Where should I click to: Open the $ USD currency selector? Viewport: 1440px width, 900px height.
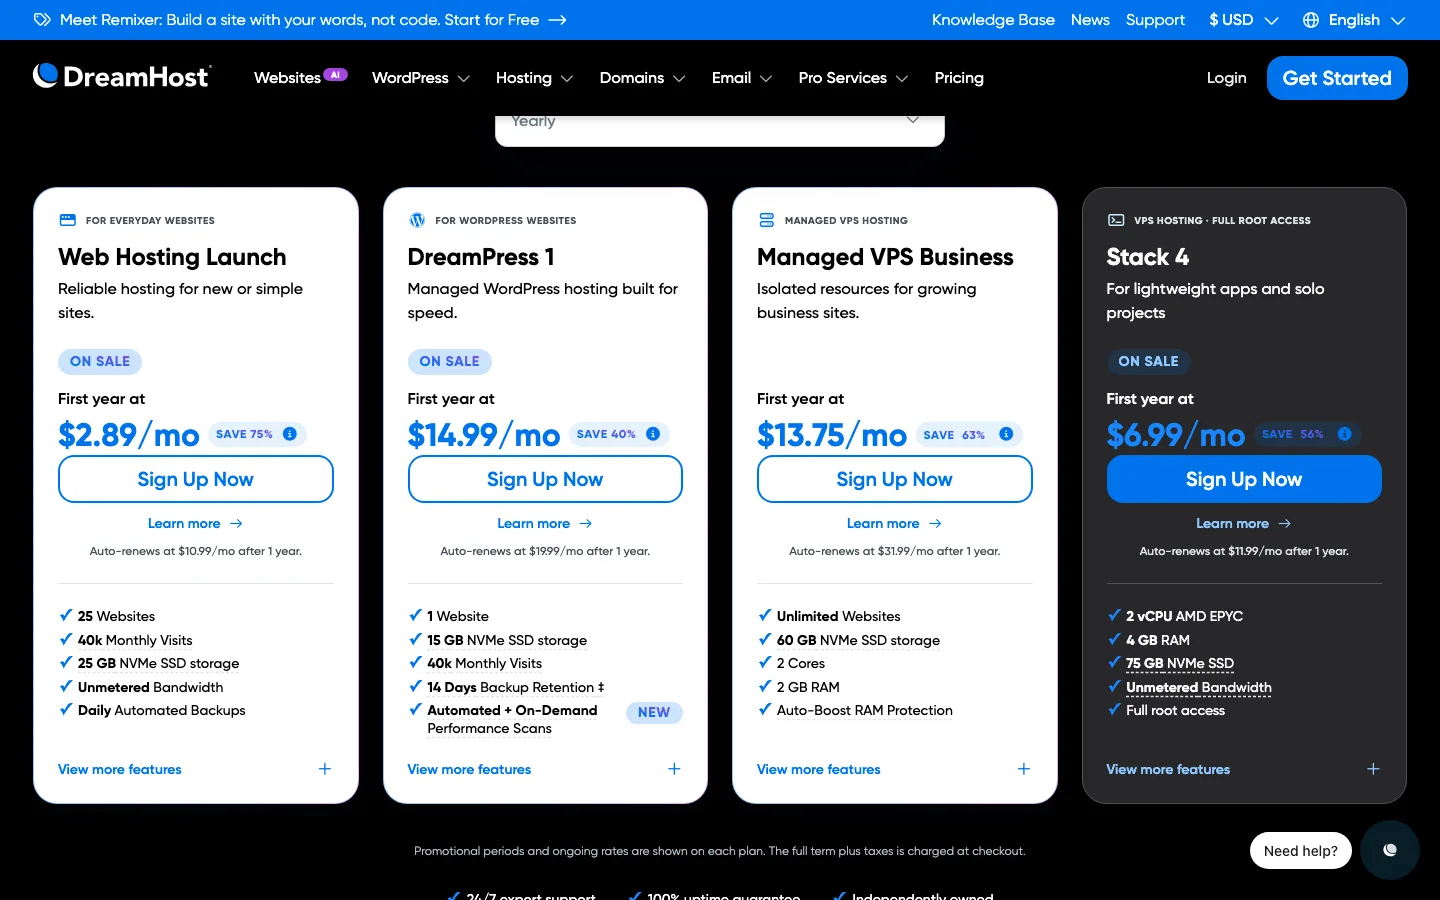(1244, 20)
